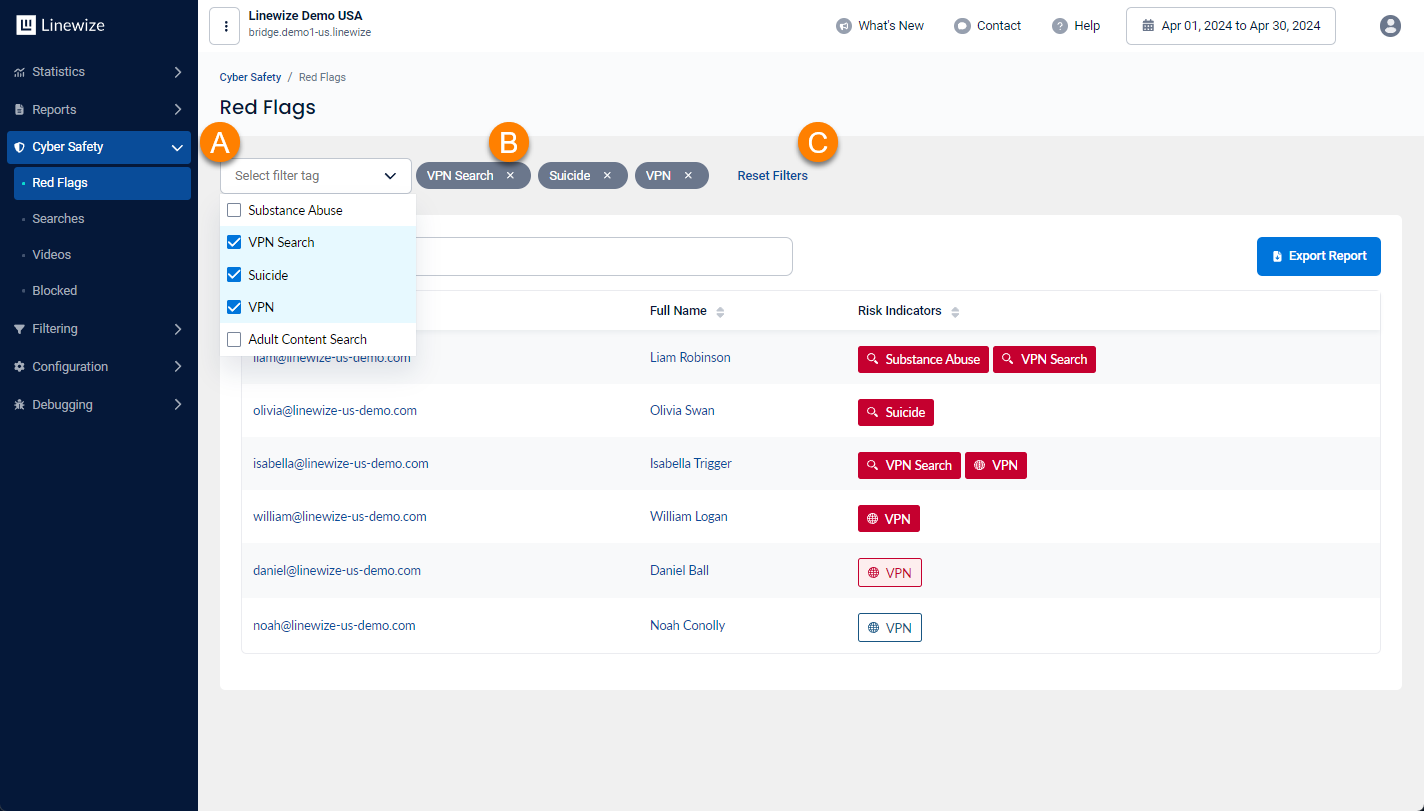This screenshot has width=1424, height=811.
Task: Remove the Suicide filter tag
Action: click(x=607, y=176)
